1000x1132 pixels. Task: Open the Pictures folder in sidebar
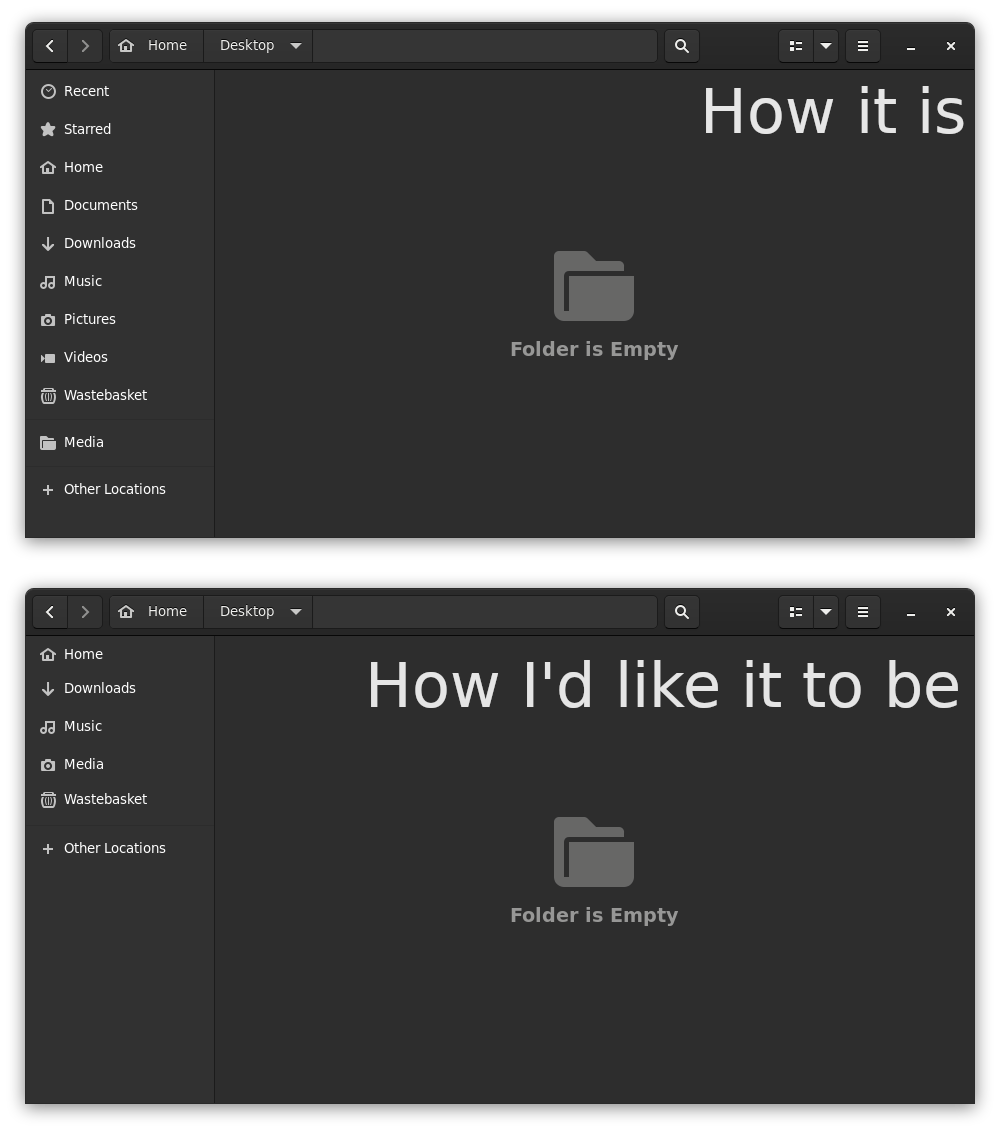point(120,319)
